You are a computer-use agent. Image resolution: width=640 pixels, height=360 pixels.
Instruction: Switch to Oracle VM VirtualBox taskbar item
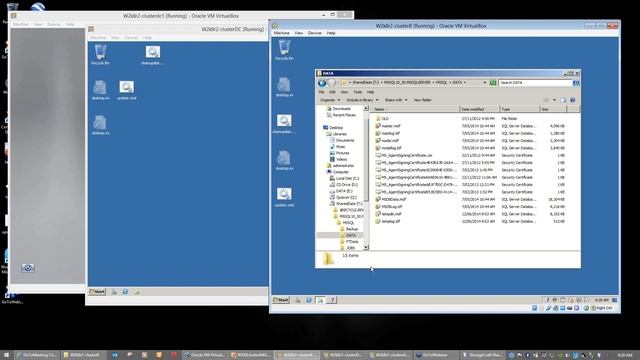pyautogui.click(x=205, y=355)
